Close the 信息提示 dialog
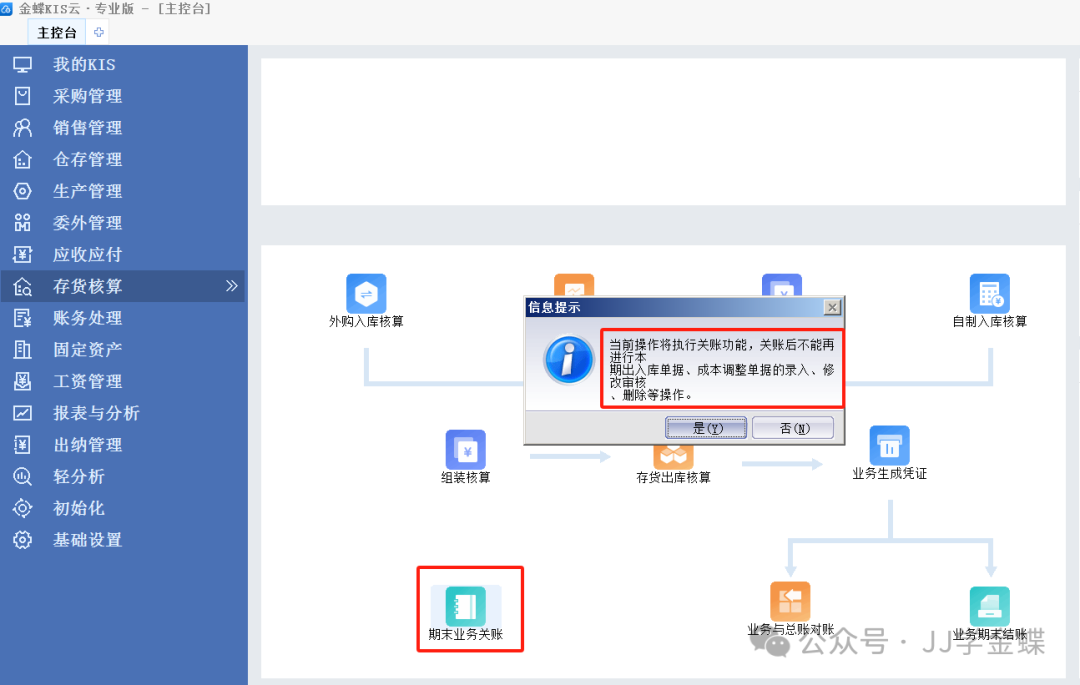 (831, 307)
